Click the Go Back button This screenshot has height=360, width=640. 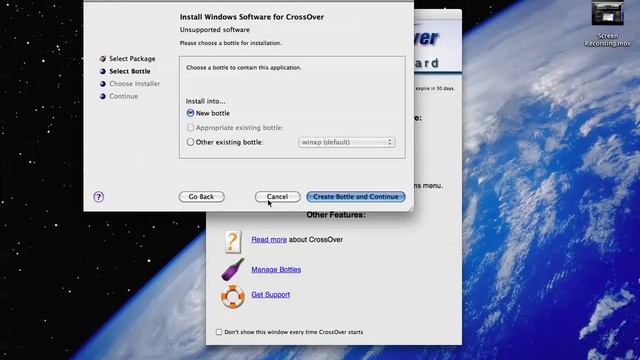click(202, 197)
